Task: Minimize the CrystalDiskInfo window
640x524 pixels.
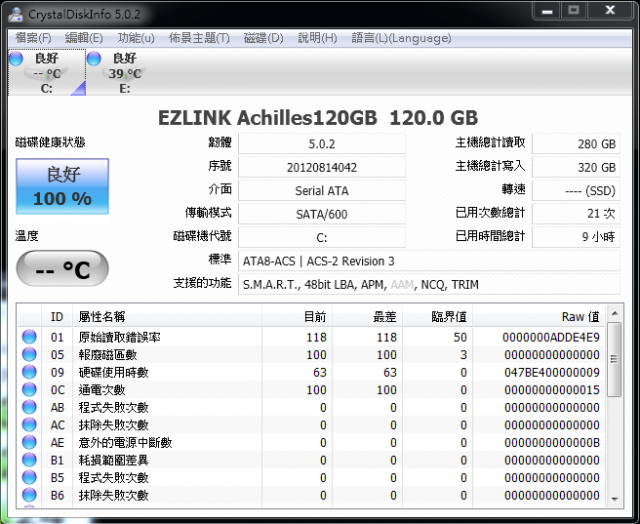Action: coord(547,10)
